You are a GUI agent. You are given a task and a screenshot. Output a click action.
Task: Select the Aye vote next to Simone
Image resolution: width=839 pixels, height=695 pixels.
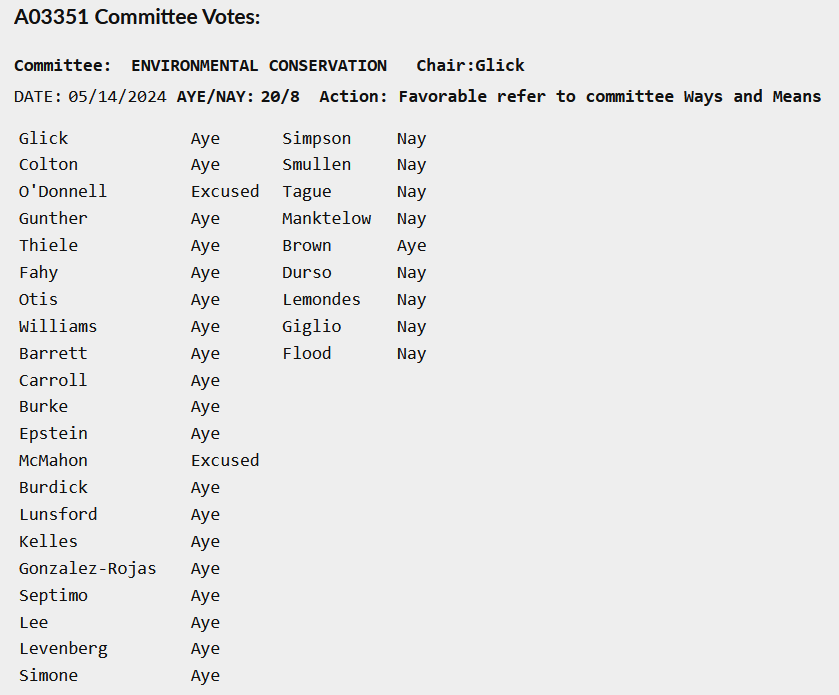click(x=205, y=676)
